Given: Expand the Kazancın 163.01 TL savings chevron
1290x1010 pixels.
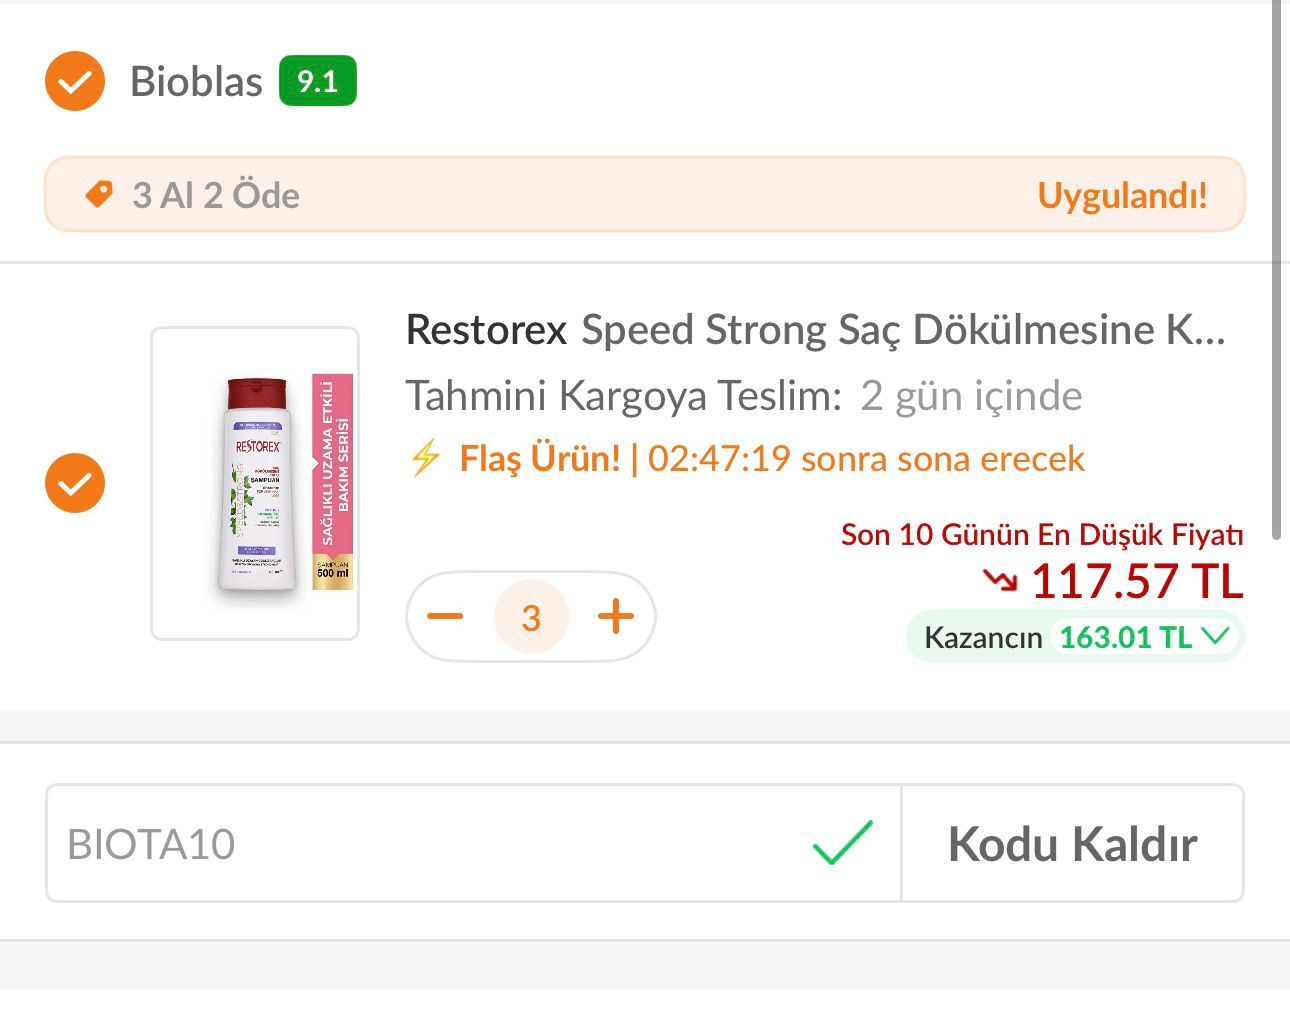Looking at the screenshot, I should point(1215,636).
